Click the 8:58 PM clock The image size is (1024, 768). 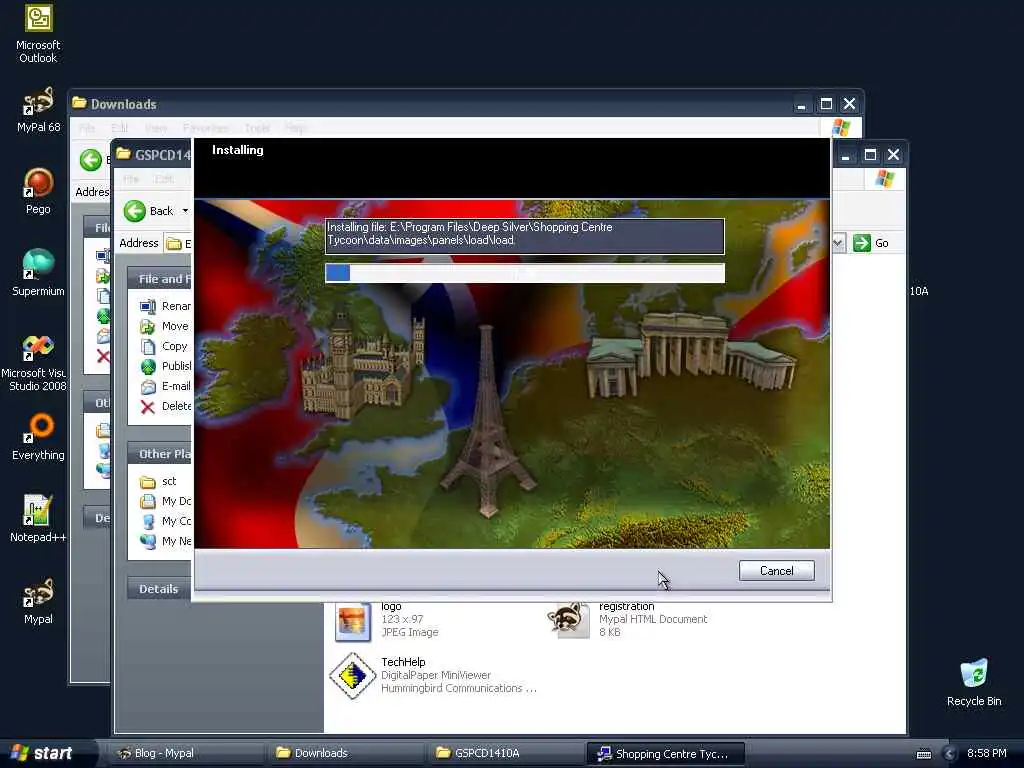pyautogui.click(x=986, y=753)
